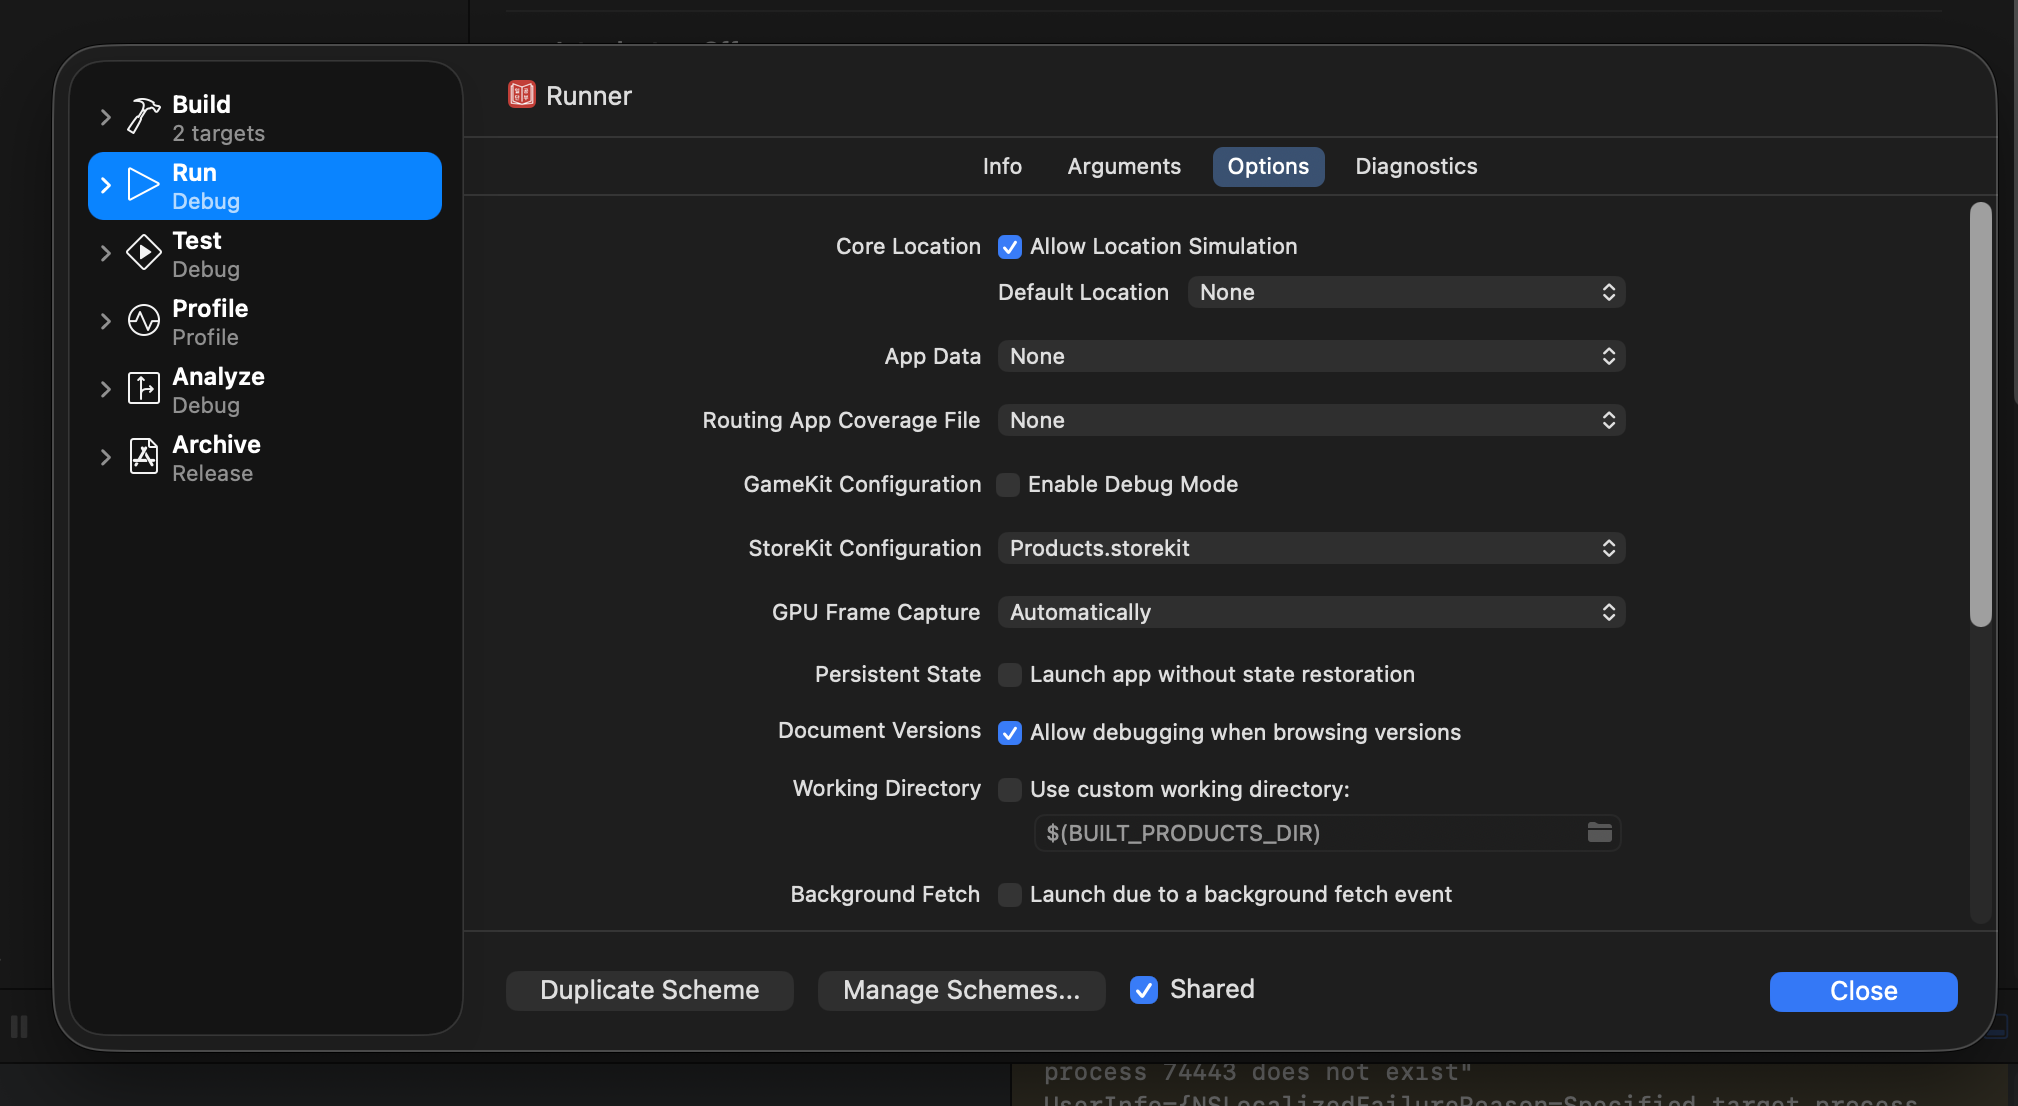Viewport: 2018px width, 1106px height.
Task: Switch to the Diagnostics tab
Action: pos(1416,166)
